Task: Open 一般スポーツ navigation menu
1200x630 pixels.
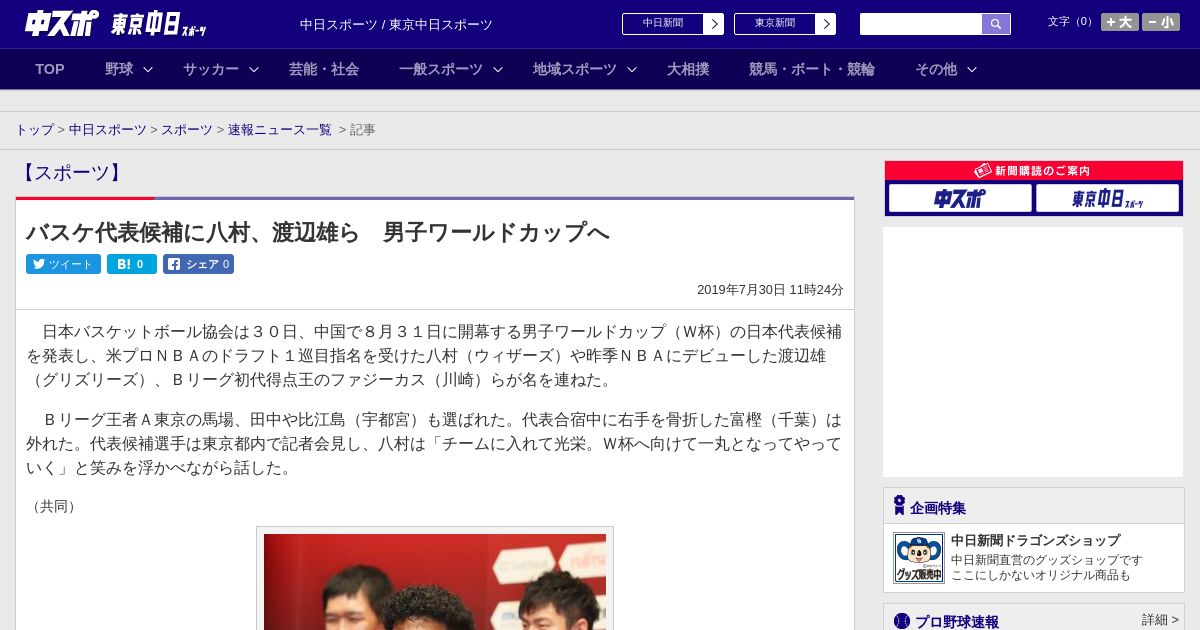Action: (x=441, y=69)
